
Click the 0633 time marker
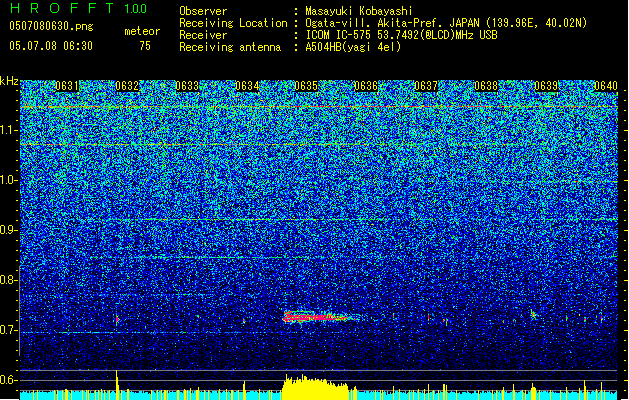tap(187, 86)
